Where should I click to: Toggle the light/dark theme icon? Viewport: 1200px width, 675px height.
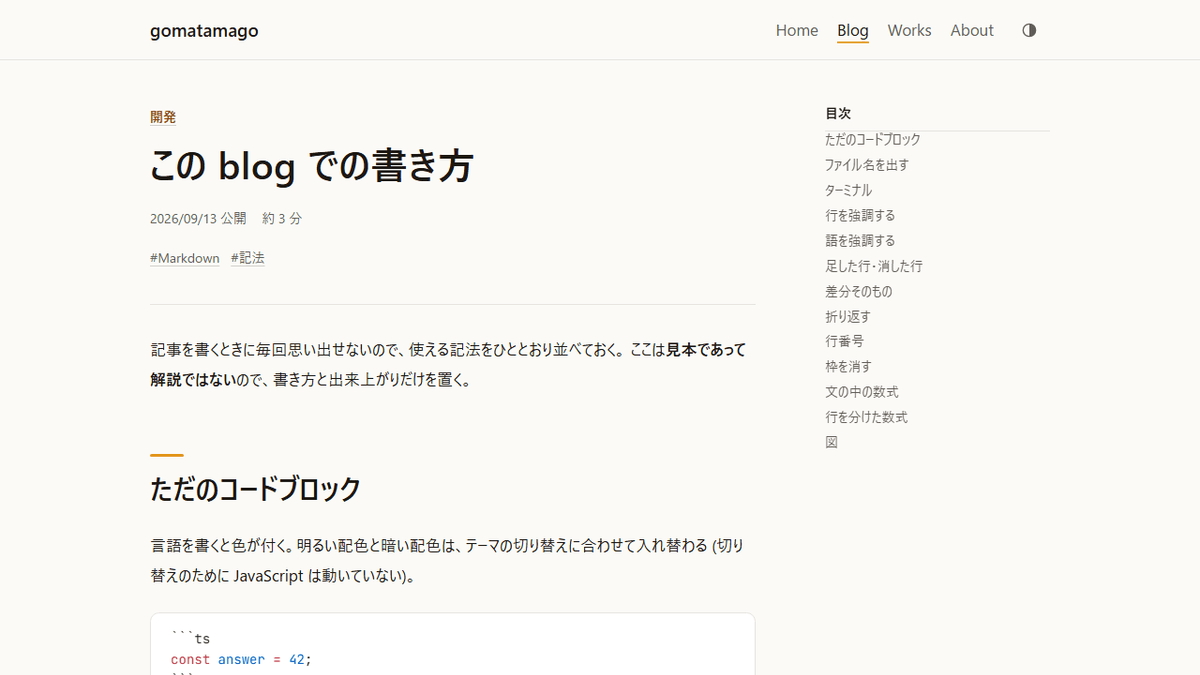click(1029, 30)
